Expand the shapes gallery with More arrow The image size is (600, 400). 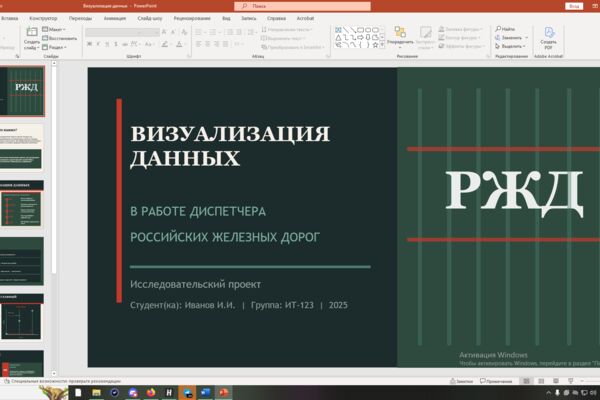(382, 44)
